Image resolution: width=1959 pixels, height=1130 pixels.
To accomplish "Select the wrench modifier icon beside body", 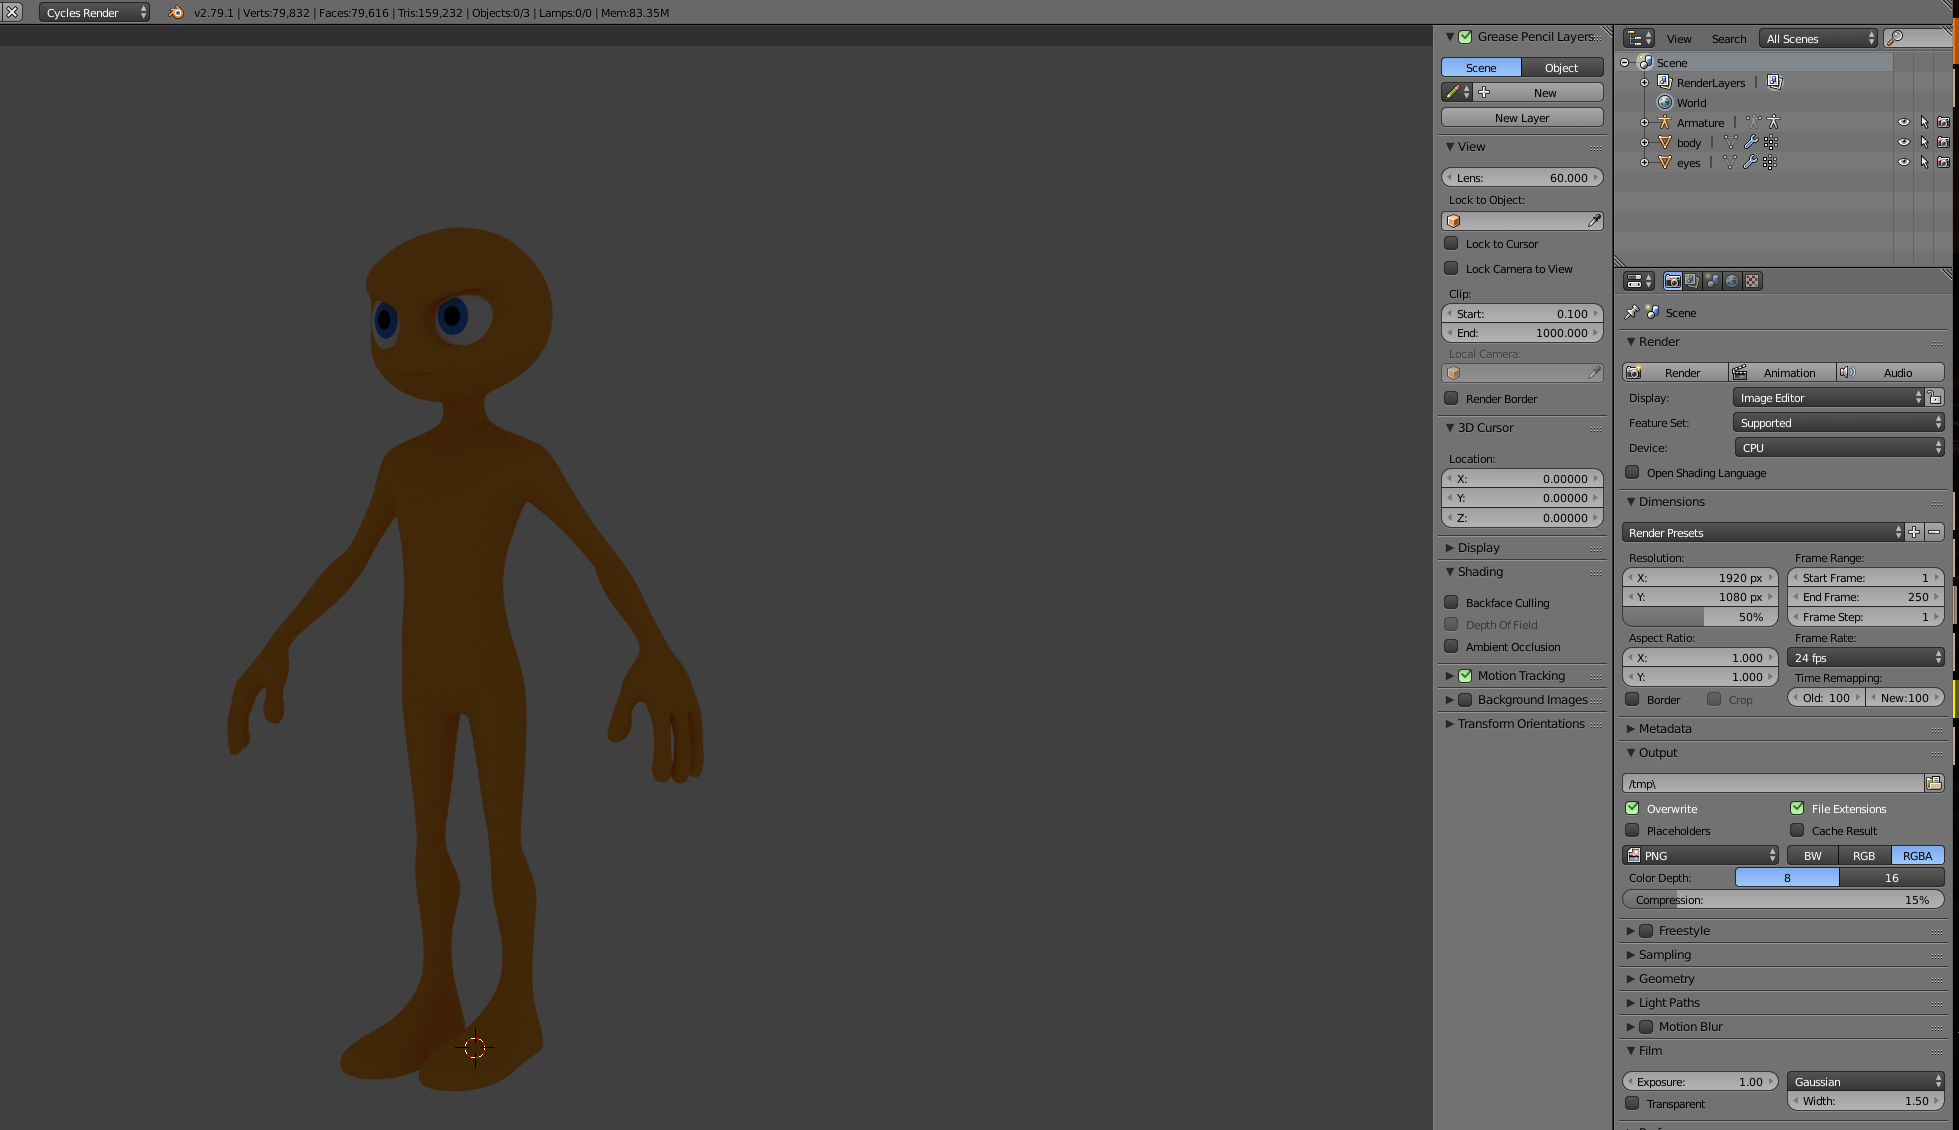I will tap(1752, 142).
